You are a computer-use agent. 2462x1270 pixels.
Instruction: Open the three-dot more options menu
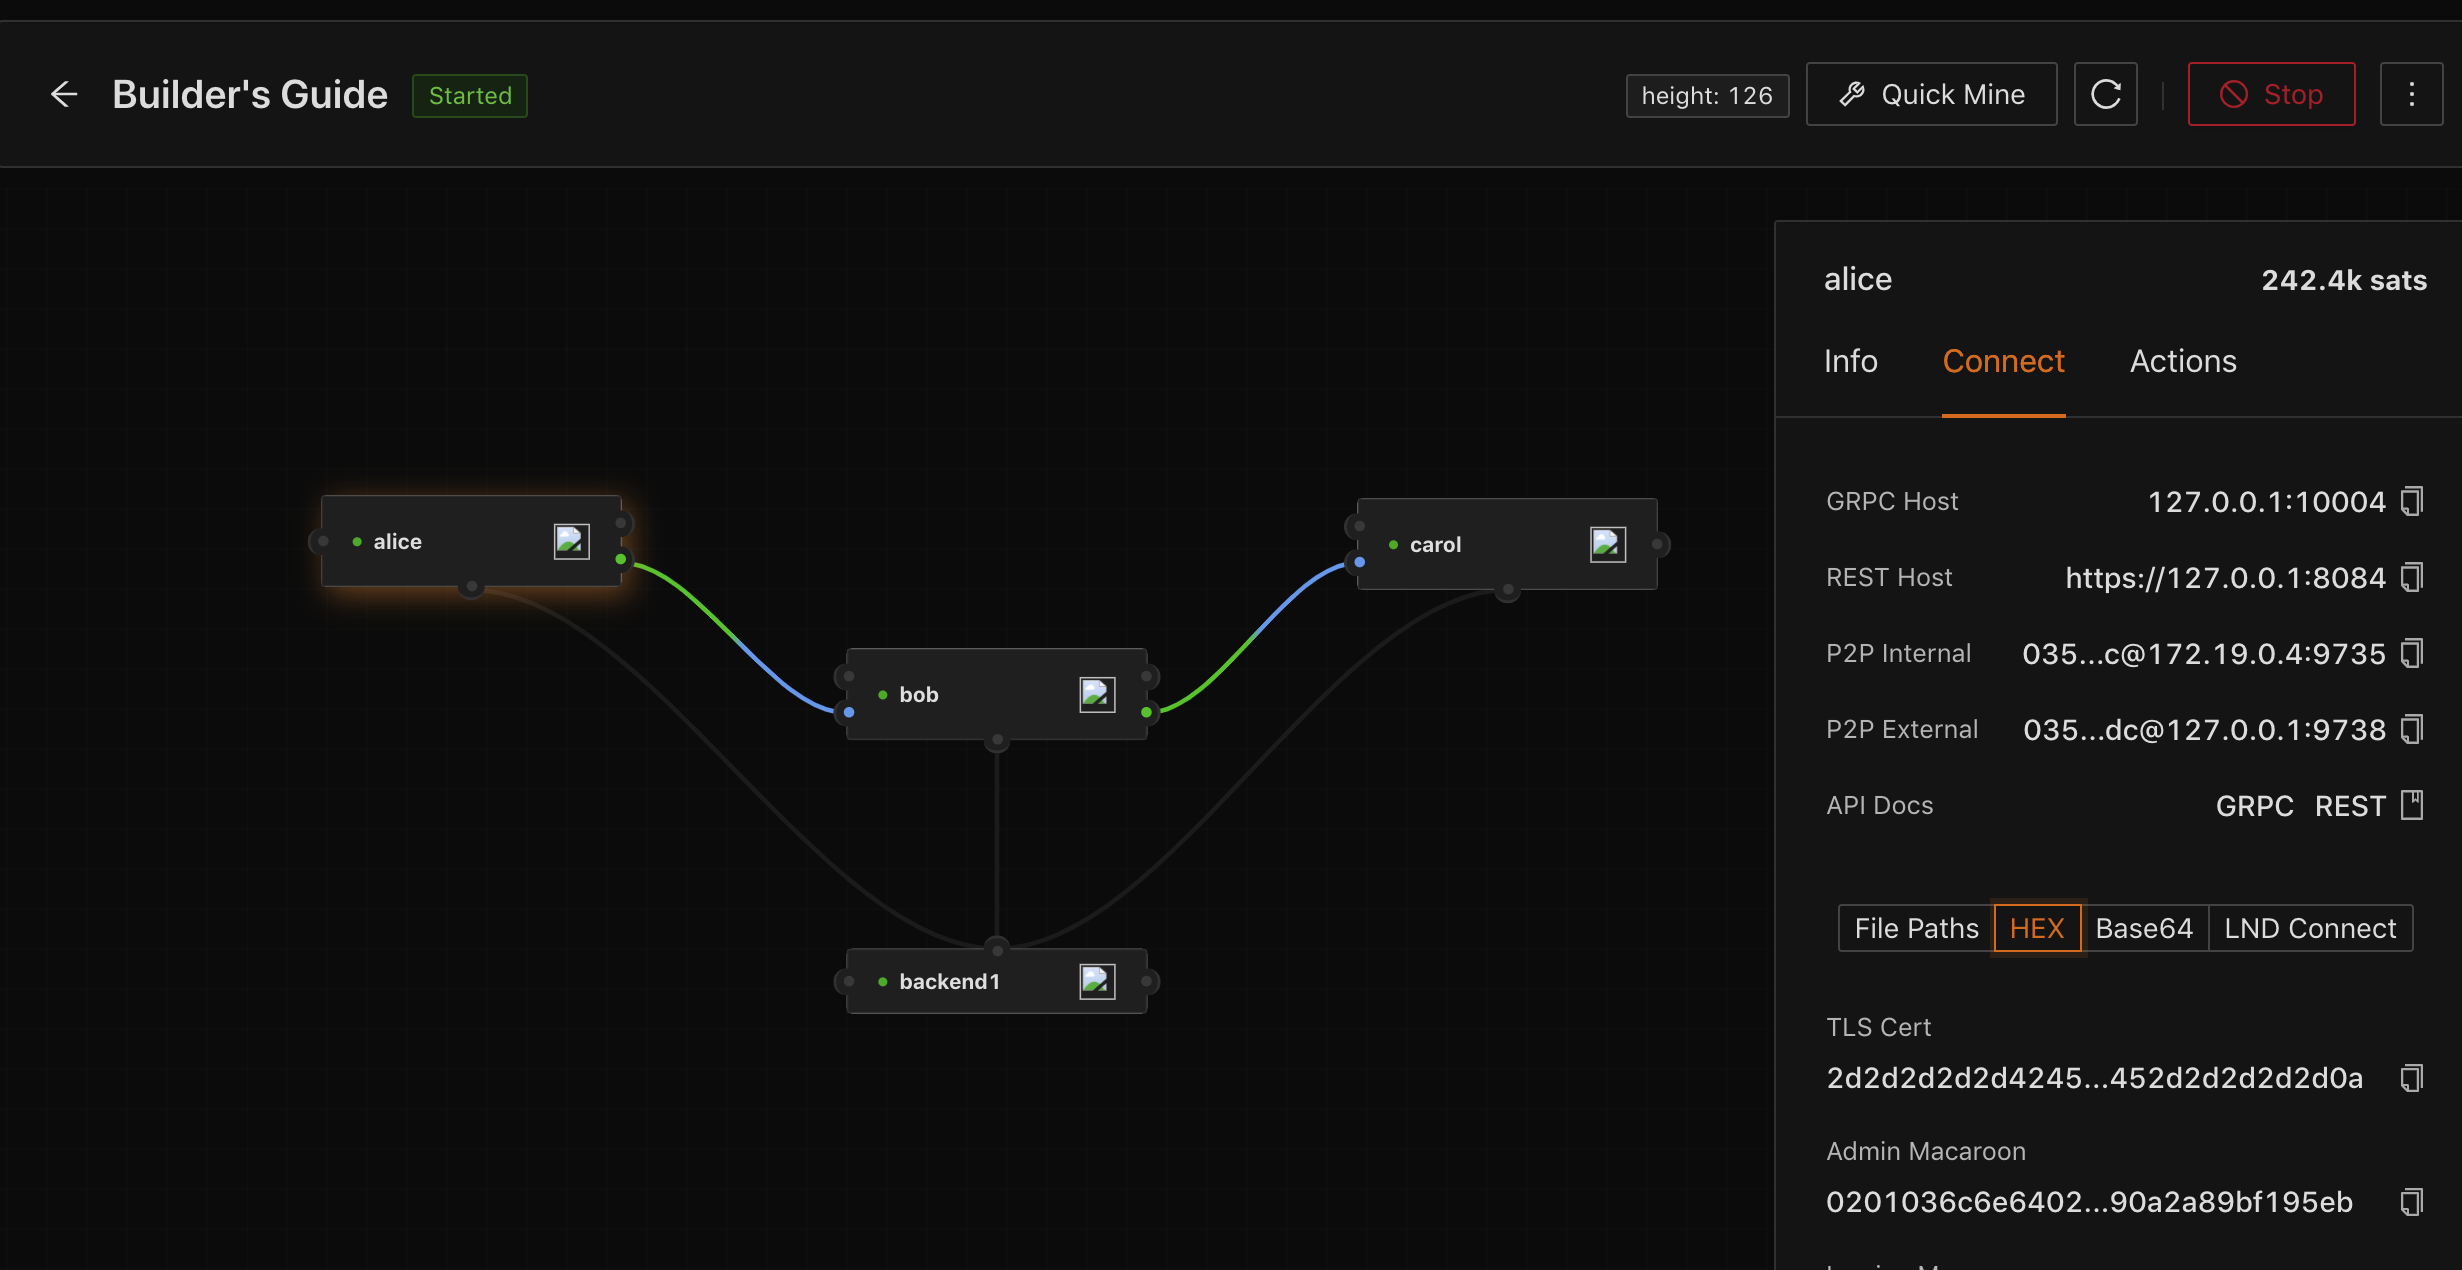(2411, 94)
